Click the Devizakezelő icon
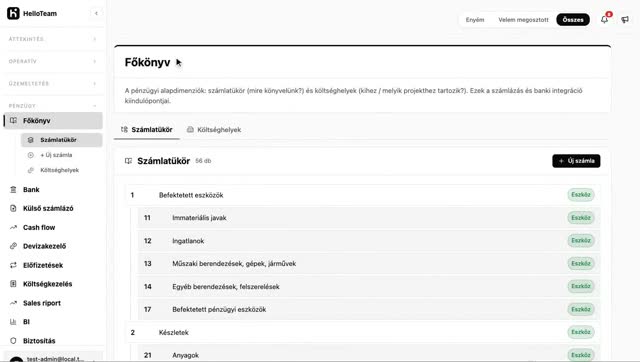 click(x=13, y=246)
